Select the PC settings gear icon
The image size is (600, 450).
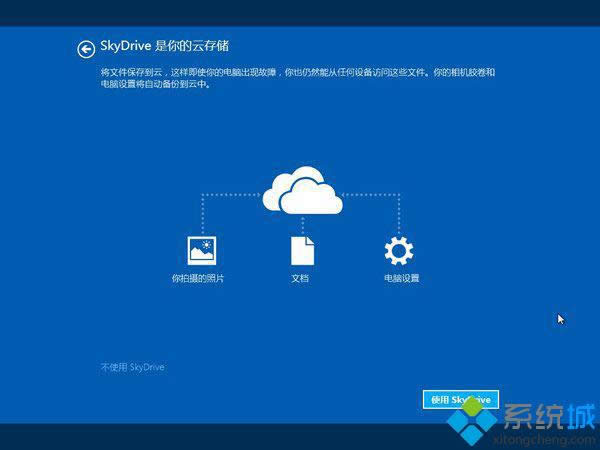pos(399,251)
